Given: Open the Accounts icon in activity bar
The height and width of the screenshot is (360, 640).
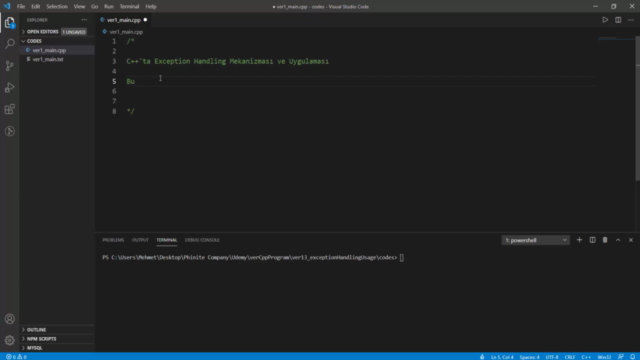Looking at the screenshot, I should coord(10,319).
